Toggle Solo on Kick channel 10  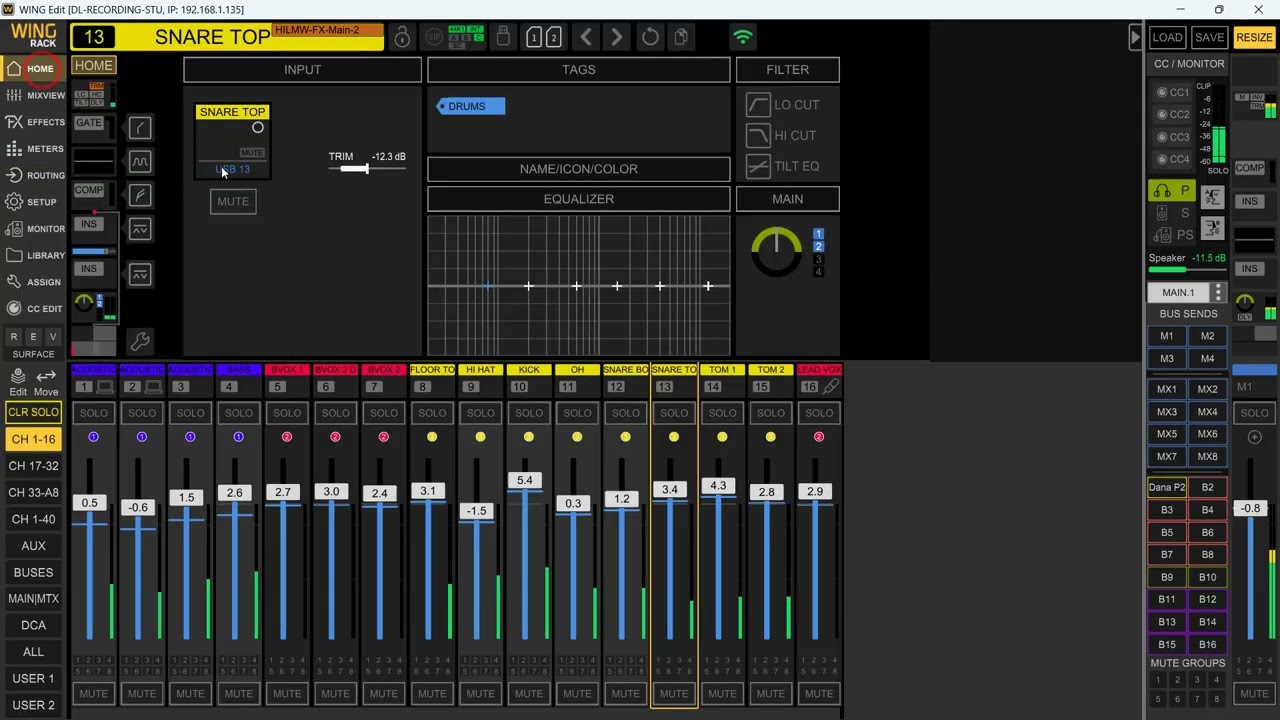tap(529, 413)
